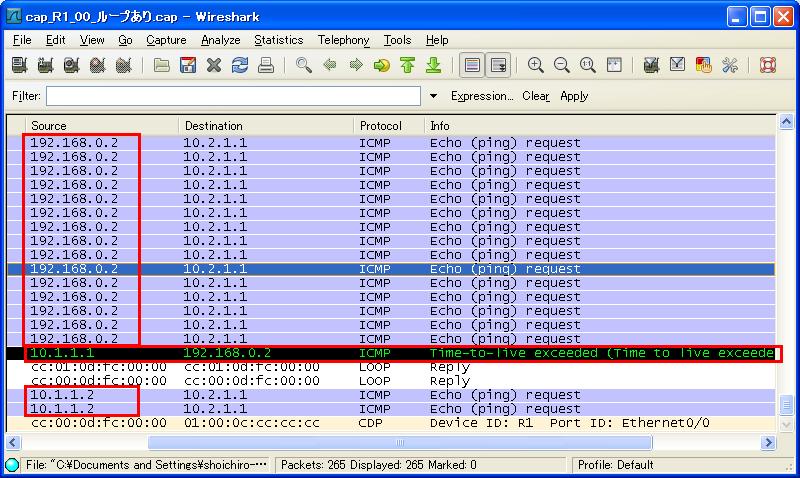This screenshot has width=800, height=478.
Task: Save the capture file as
Action: point(188,65)
